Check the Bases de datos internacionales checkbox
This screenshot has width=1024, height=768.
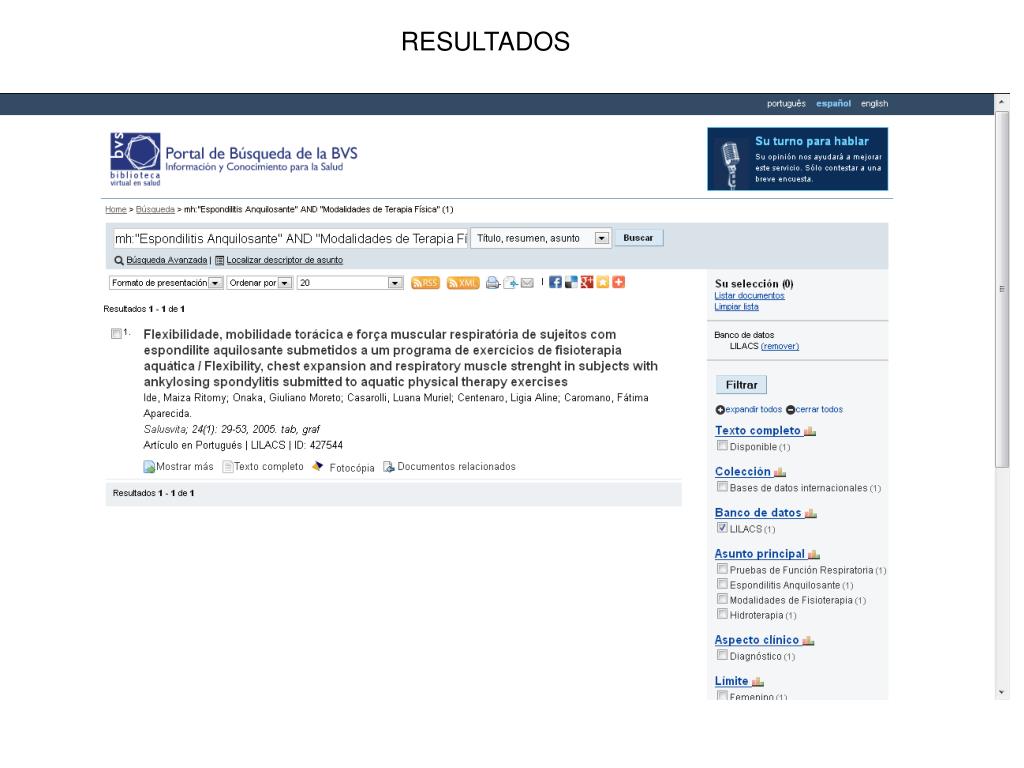pos(722,487)
